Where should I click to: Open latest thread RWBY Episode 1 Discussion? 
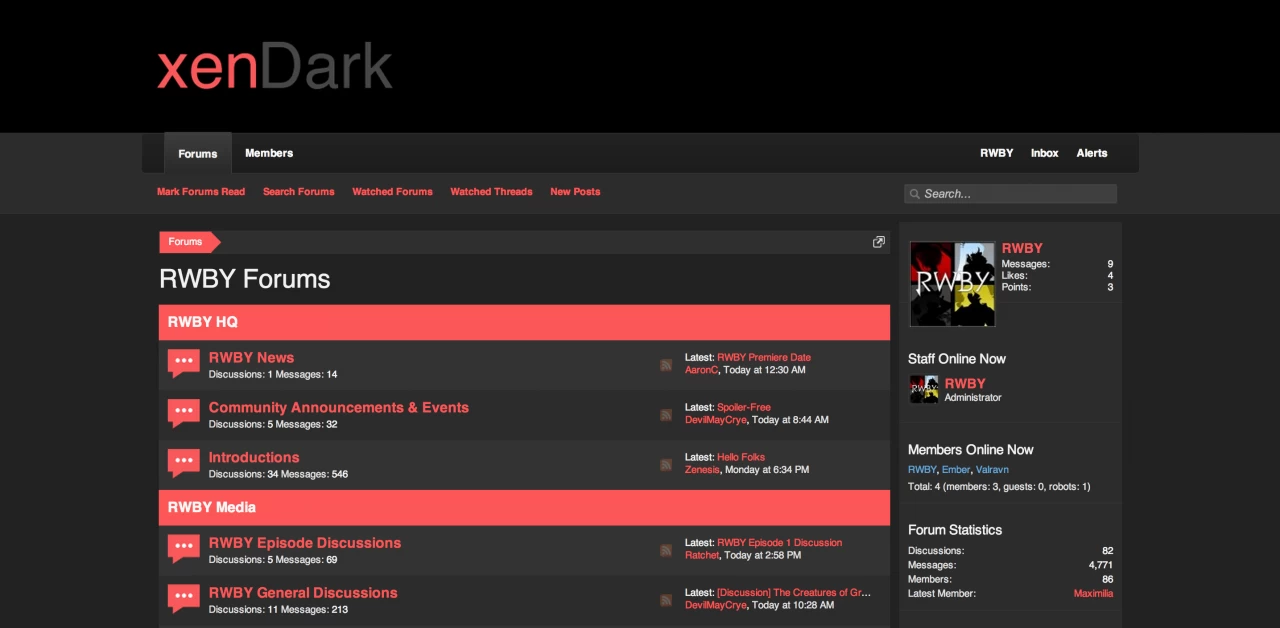pos(780,542)
